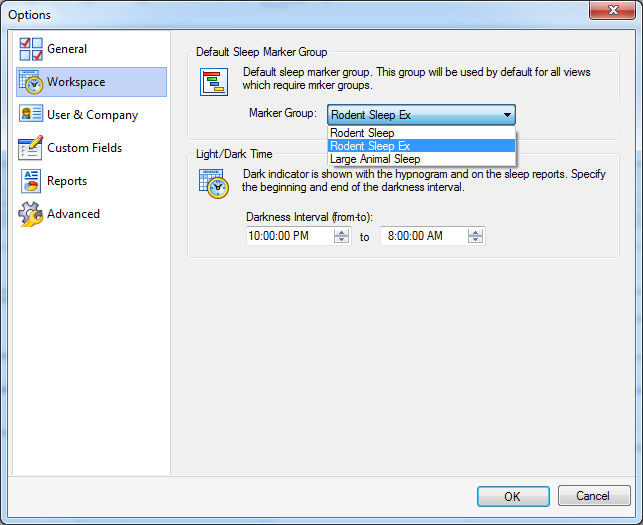The height and width of the screenshot is (525, 643).
Task: Click the Custom Fields pencil icon
Action: click(x=31, y=148)
